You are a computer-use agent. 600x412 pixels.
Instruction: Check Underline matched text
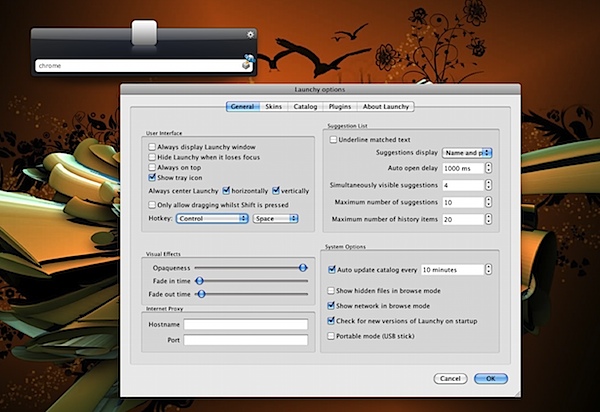tap(333, 140)
